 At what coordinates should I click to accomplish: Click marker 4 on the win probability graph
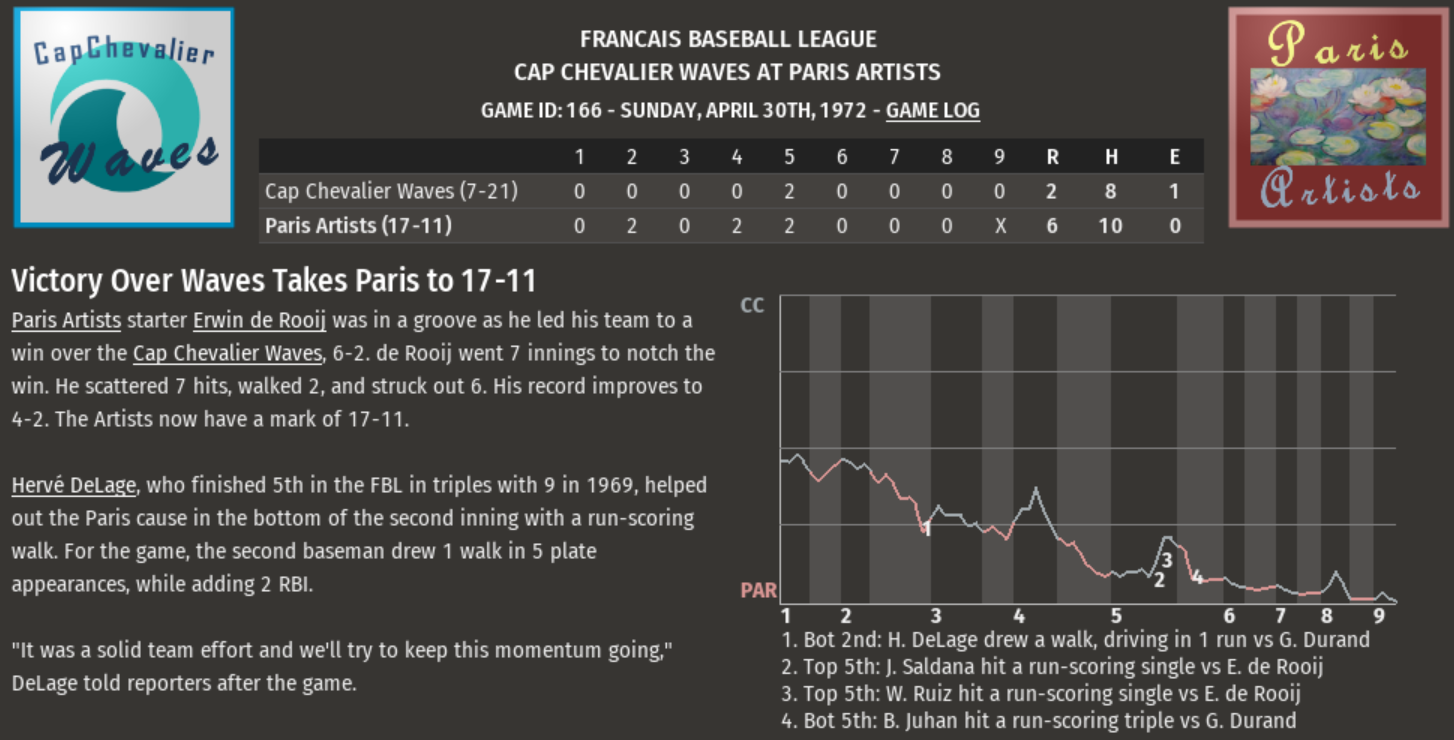click(x=1196, y=577)
